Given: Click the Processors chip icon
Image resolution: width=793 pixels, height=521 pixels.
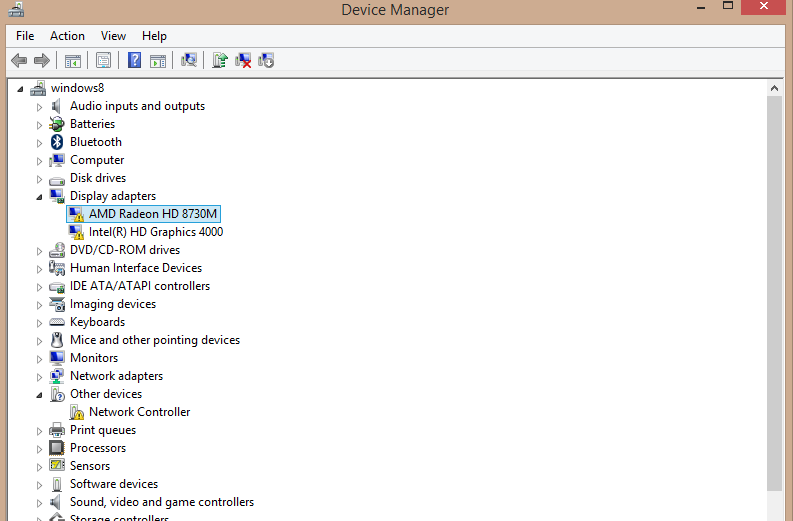Looking at the screenshot, I should (57, 448).
